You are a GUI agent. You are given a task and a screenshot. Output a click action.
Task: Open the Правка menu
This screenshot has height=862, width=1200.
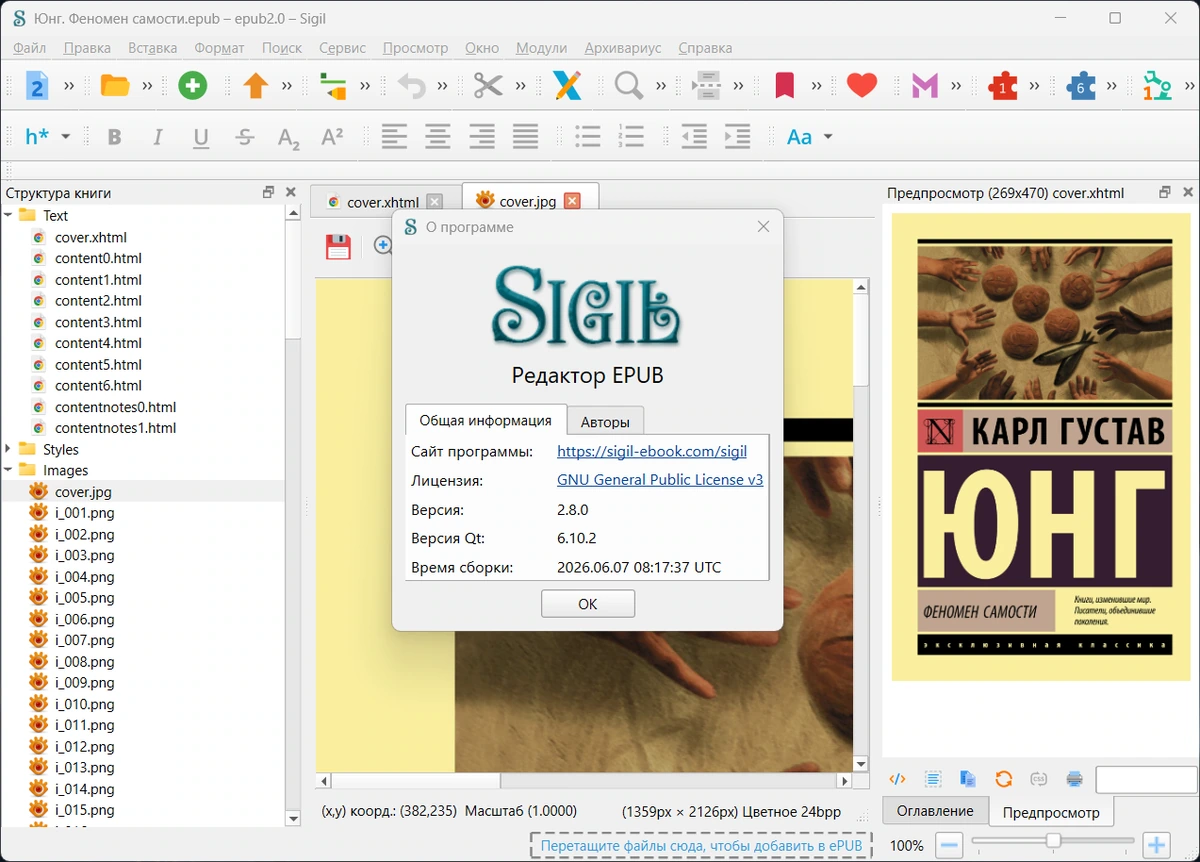[87, 47]
